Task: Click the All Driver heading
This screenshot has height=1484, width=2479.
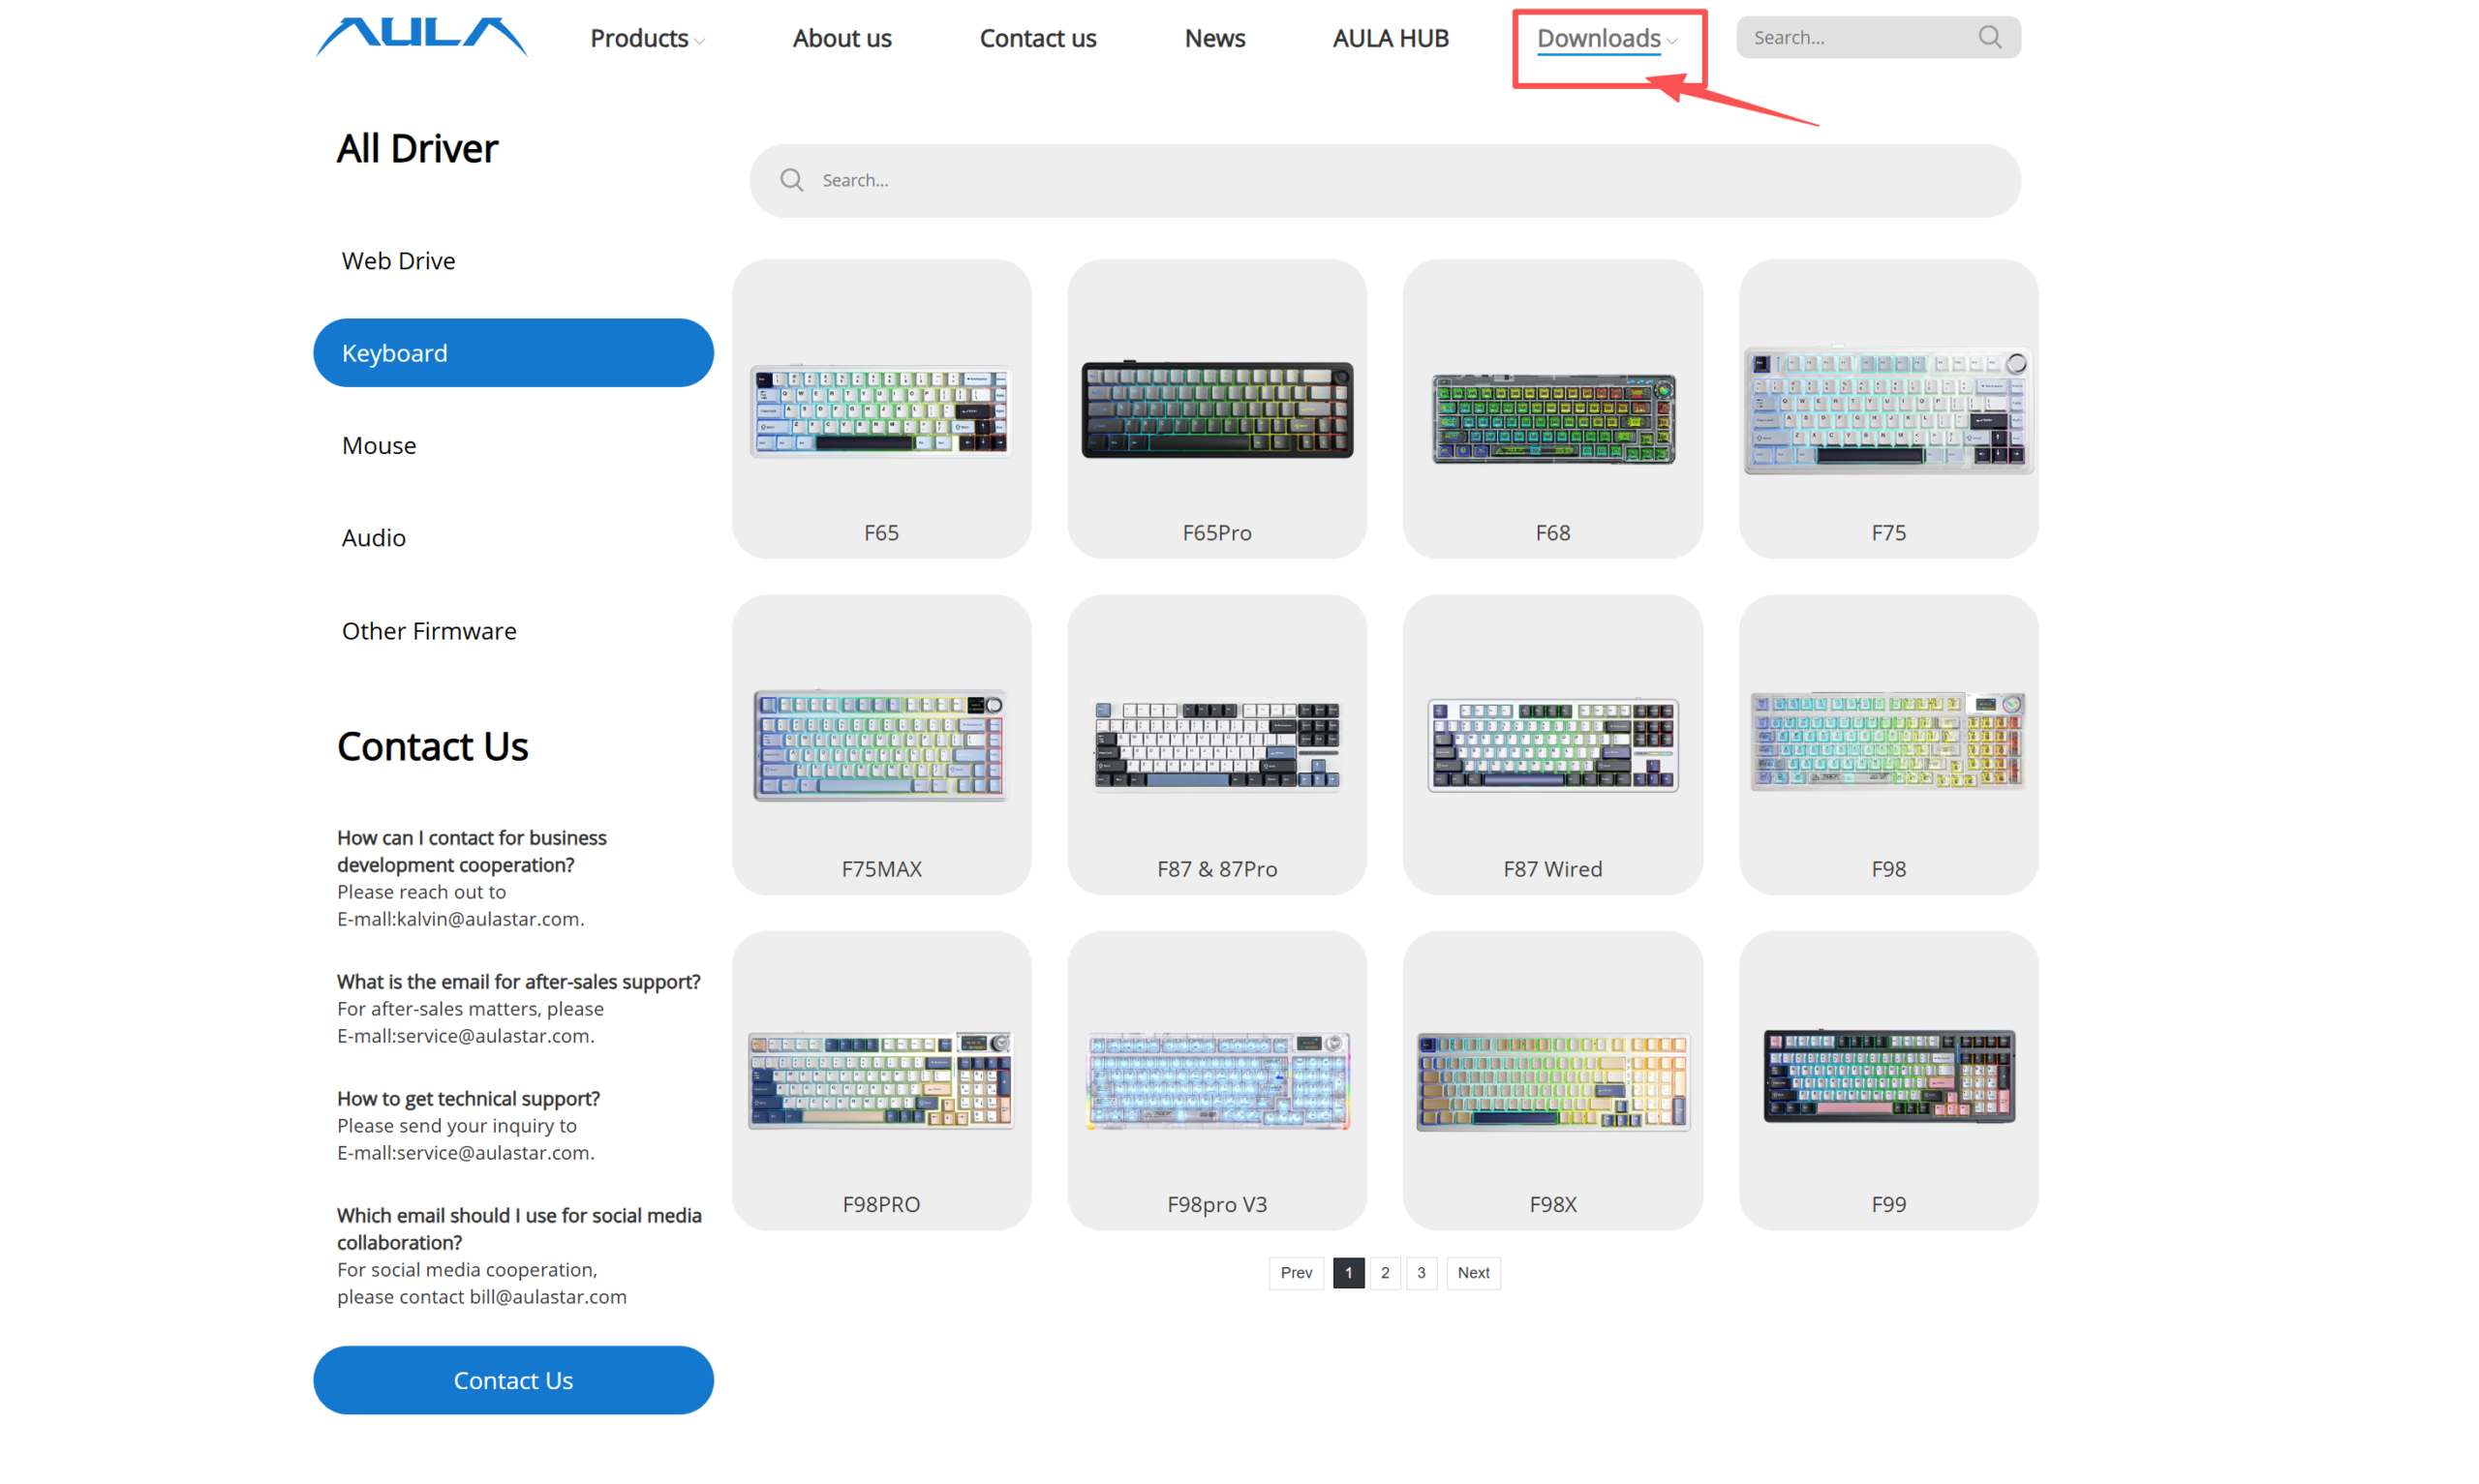Action: (417, 148)
